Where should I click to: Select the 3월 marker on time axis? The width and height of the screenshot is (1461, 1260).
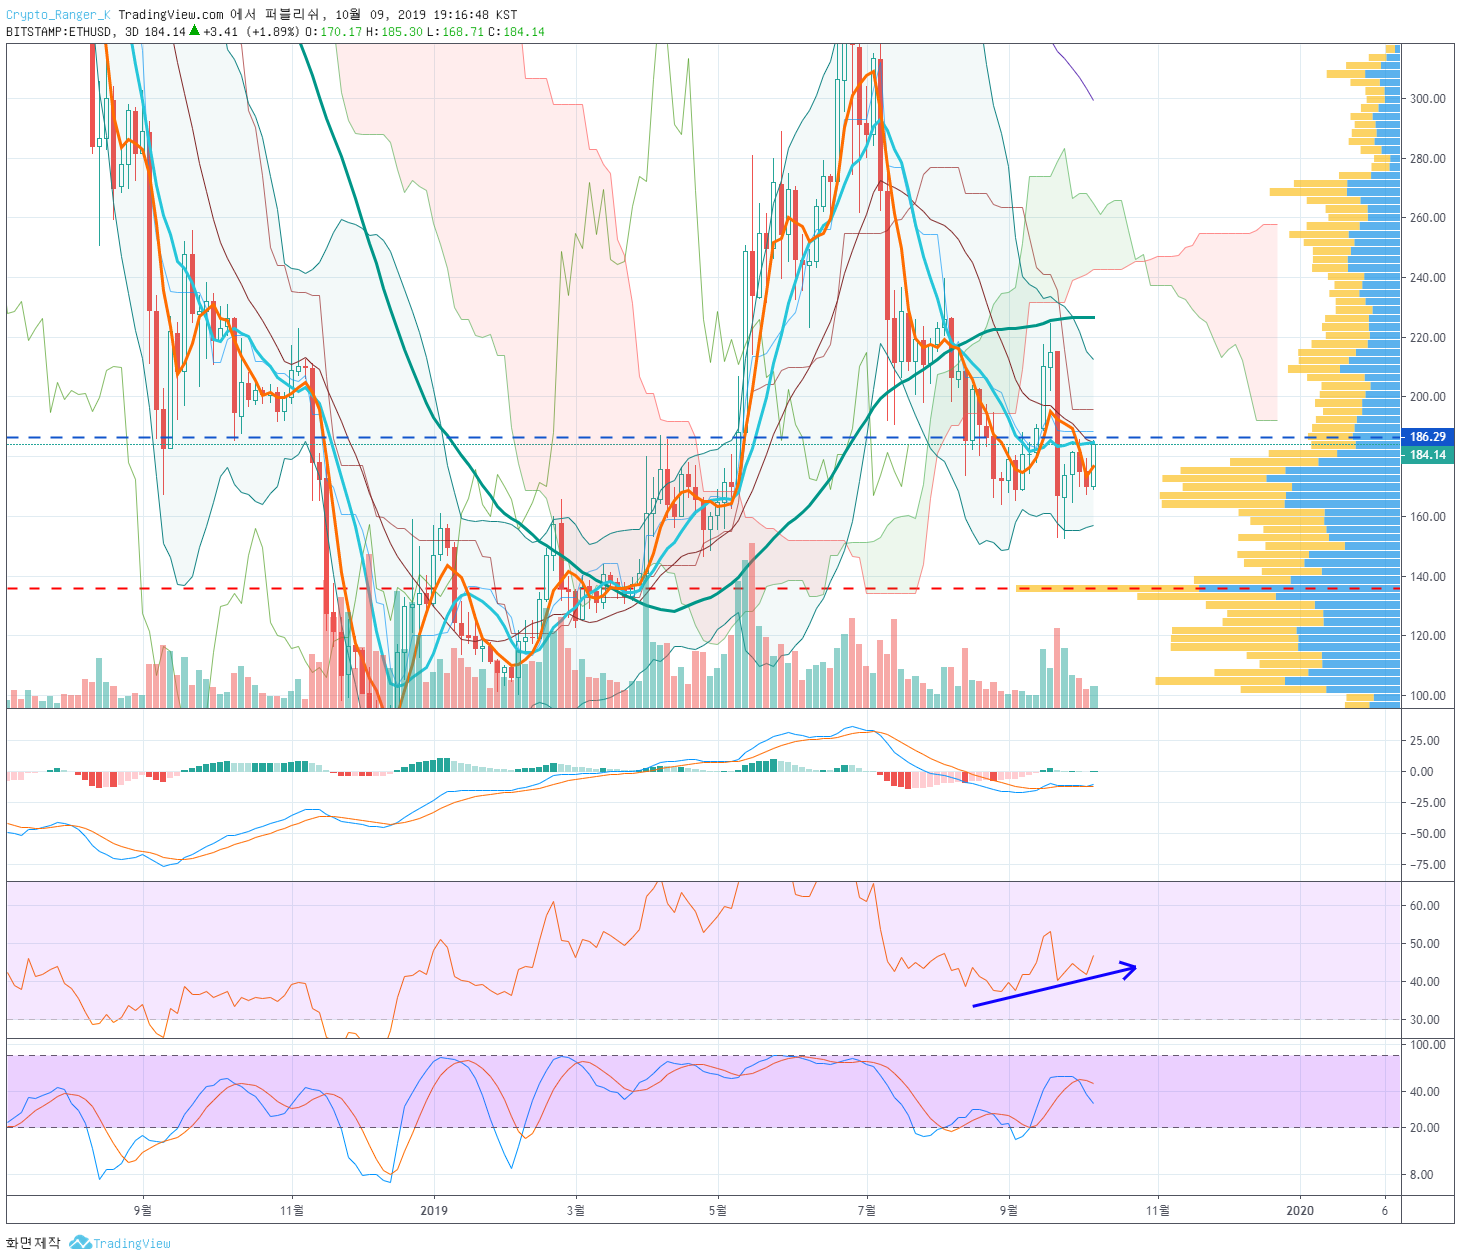[576, 1211]
